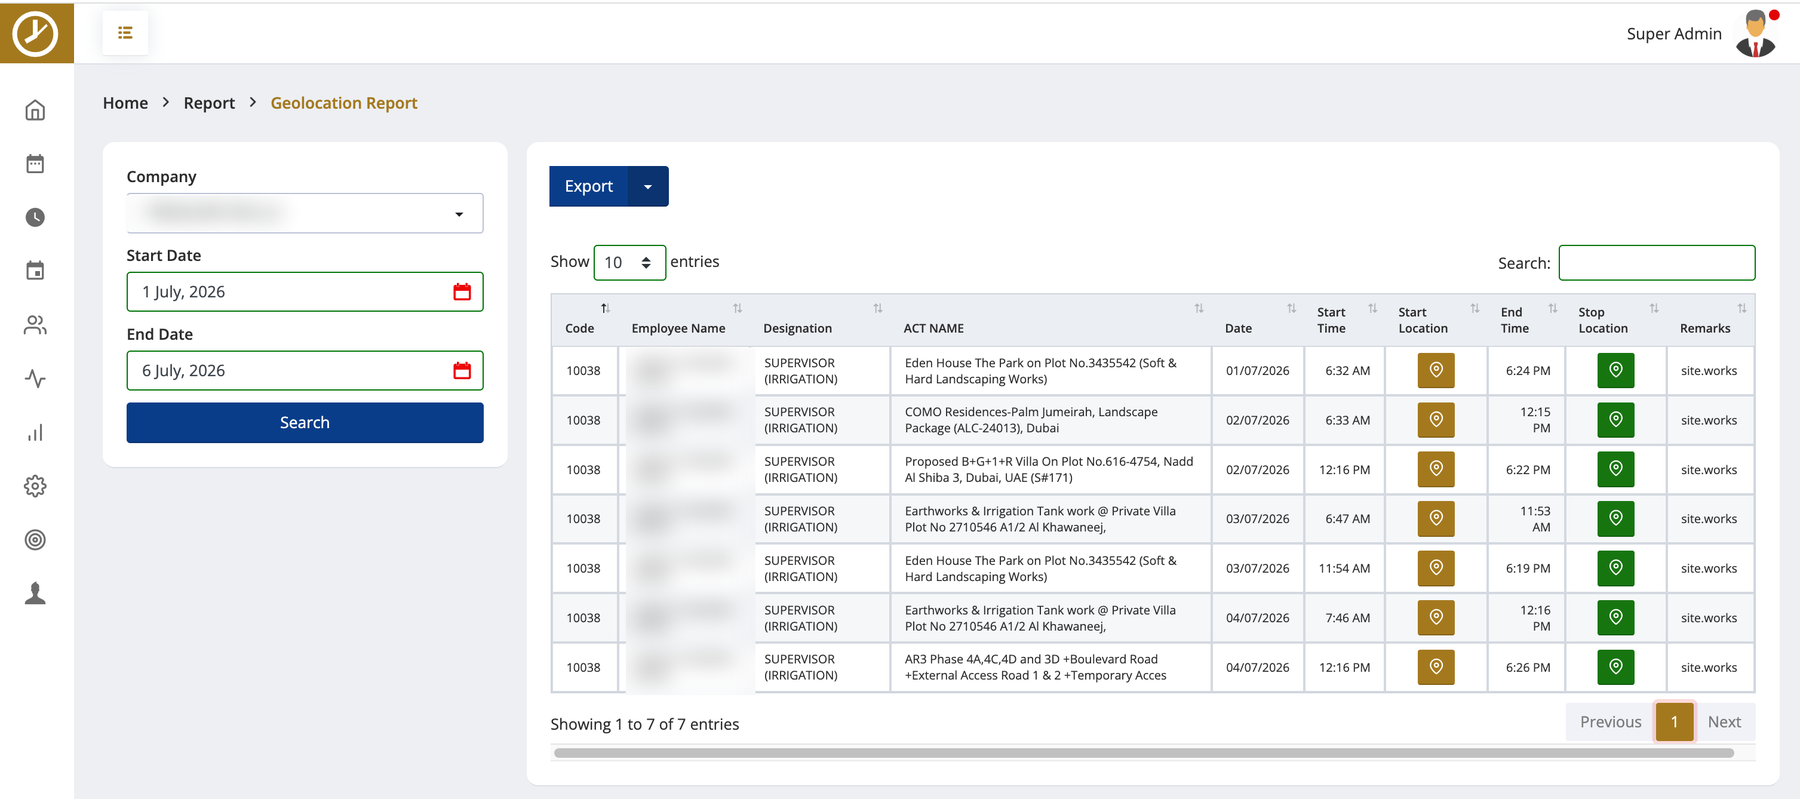Screen dimensions: 1800x799
Task: View stop location for 02/07/2026 6:22 PM row
Action: coord(1616,469)
